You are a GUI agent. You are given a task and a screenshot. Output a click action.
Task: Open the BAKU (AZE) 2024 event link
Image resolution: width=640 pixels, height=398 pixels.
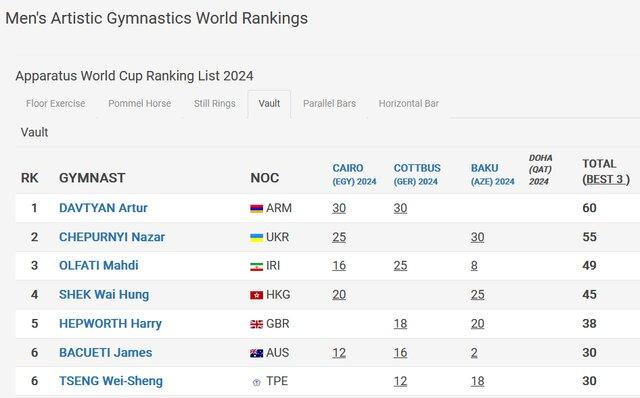click(493, 174)
